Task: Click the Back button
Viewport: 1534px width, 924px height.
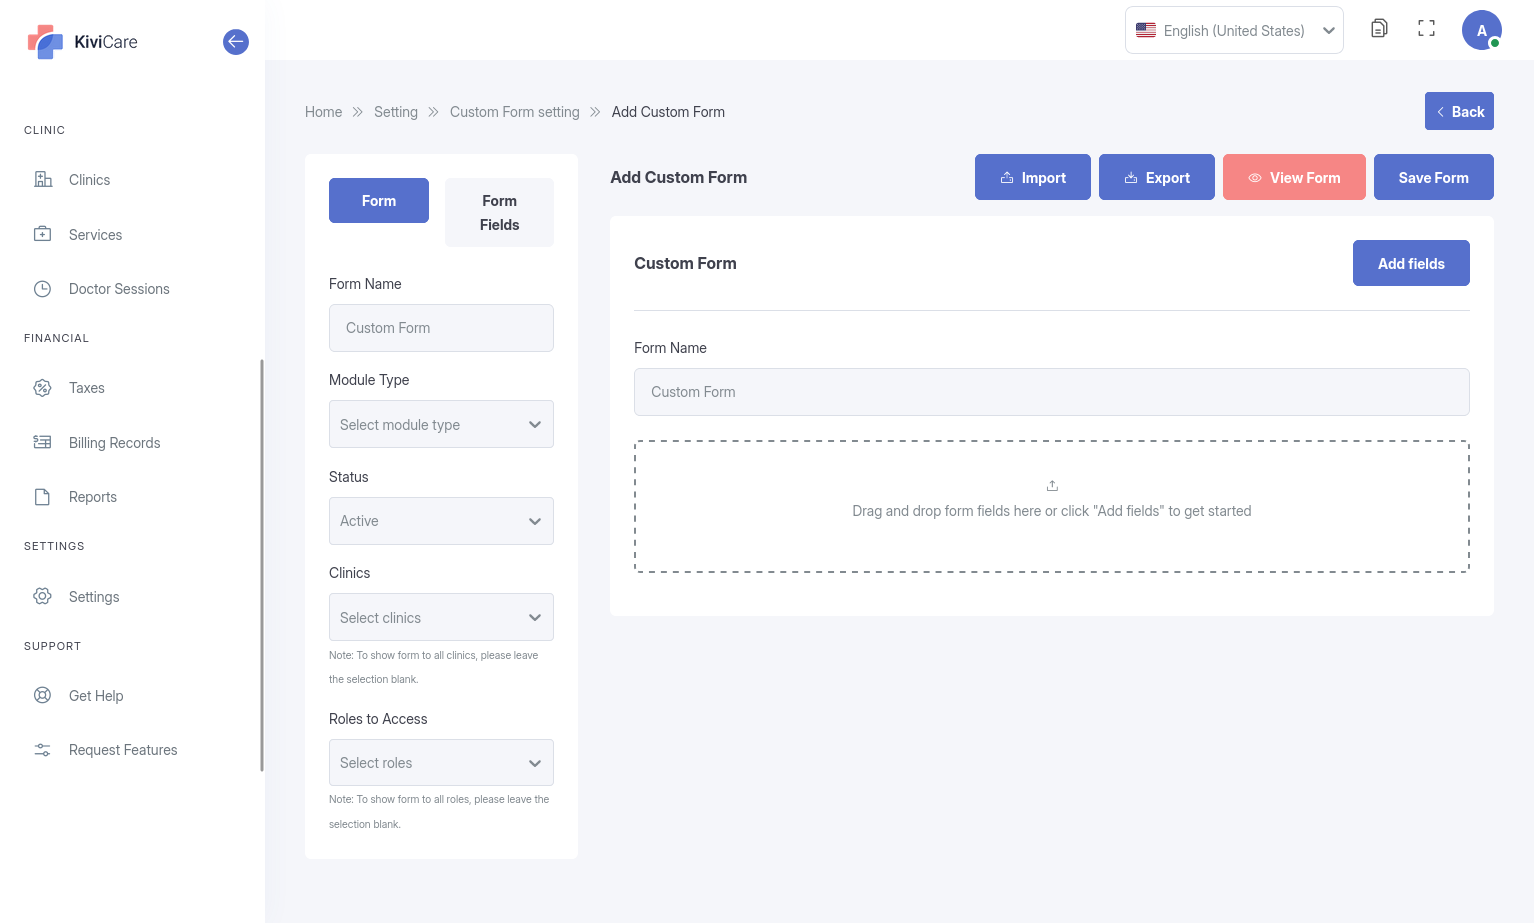Action: pyautogui.click(x=1459, y=111)
